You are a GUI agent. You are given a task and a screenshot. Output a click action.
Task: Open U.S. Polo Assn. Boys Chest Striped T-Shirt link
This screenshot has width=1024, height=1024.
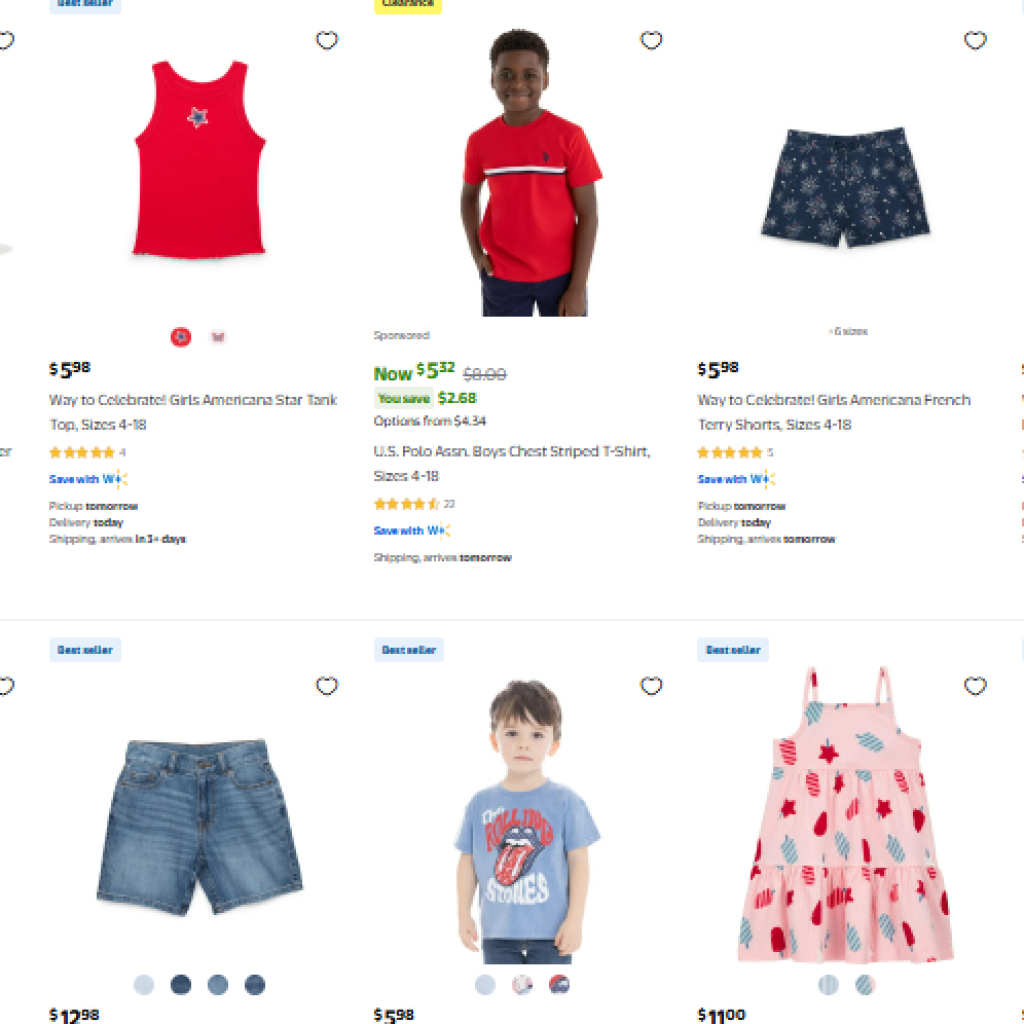[x=512, y=464]
